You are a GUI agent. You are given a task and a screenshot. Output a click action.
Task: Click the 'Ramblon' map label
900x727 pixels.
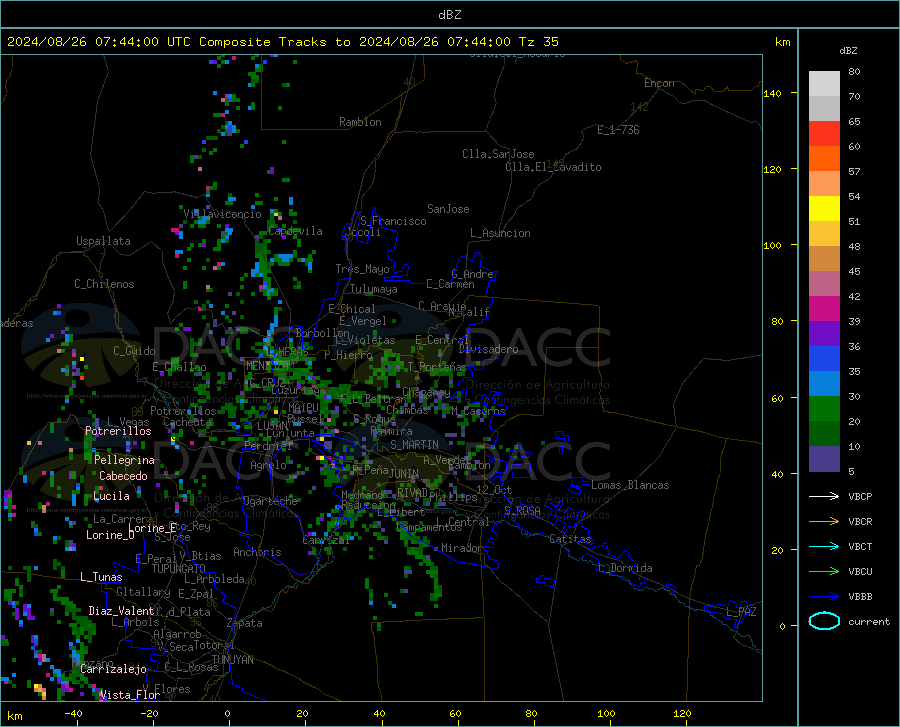[360, 122]
